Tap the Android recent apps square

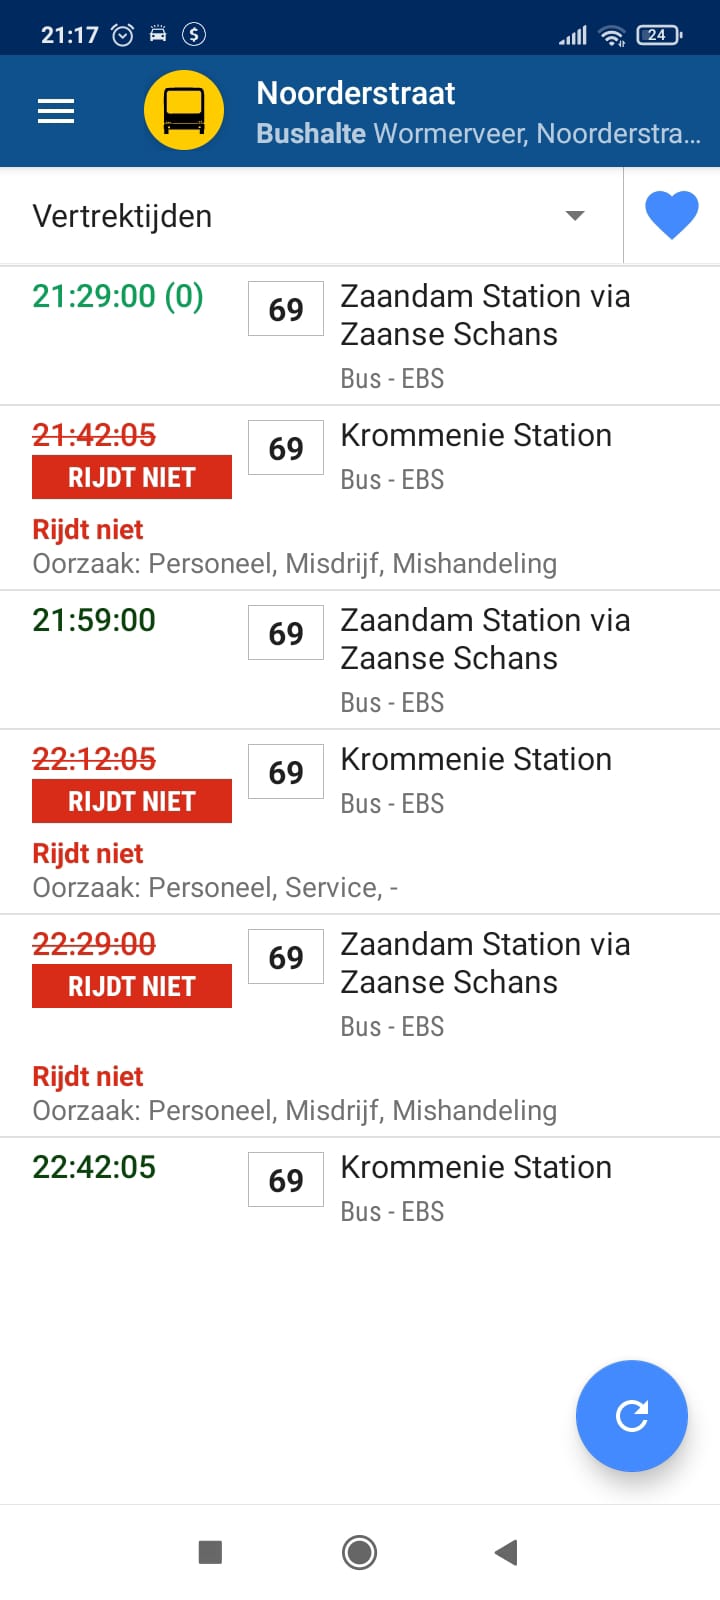[210, 1552]
